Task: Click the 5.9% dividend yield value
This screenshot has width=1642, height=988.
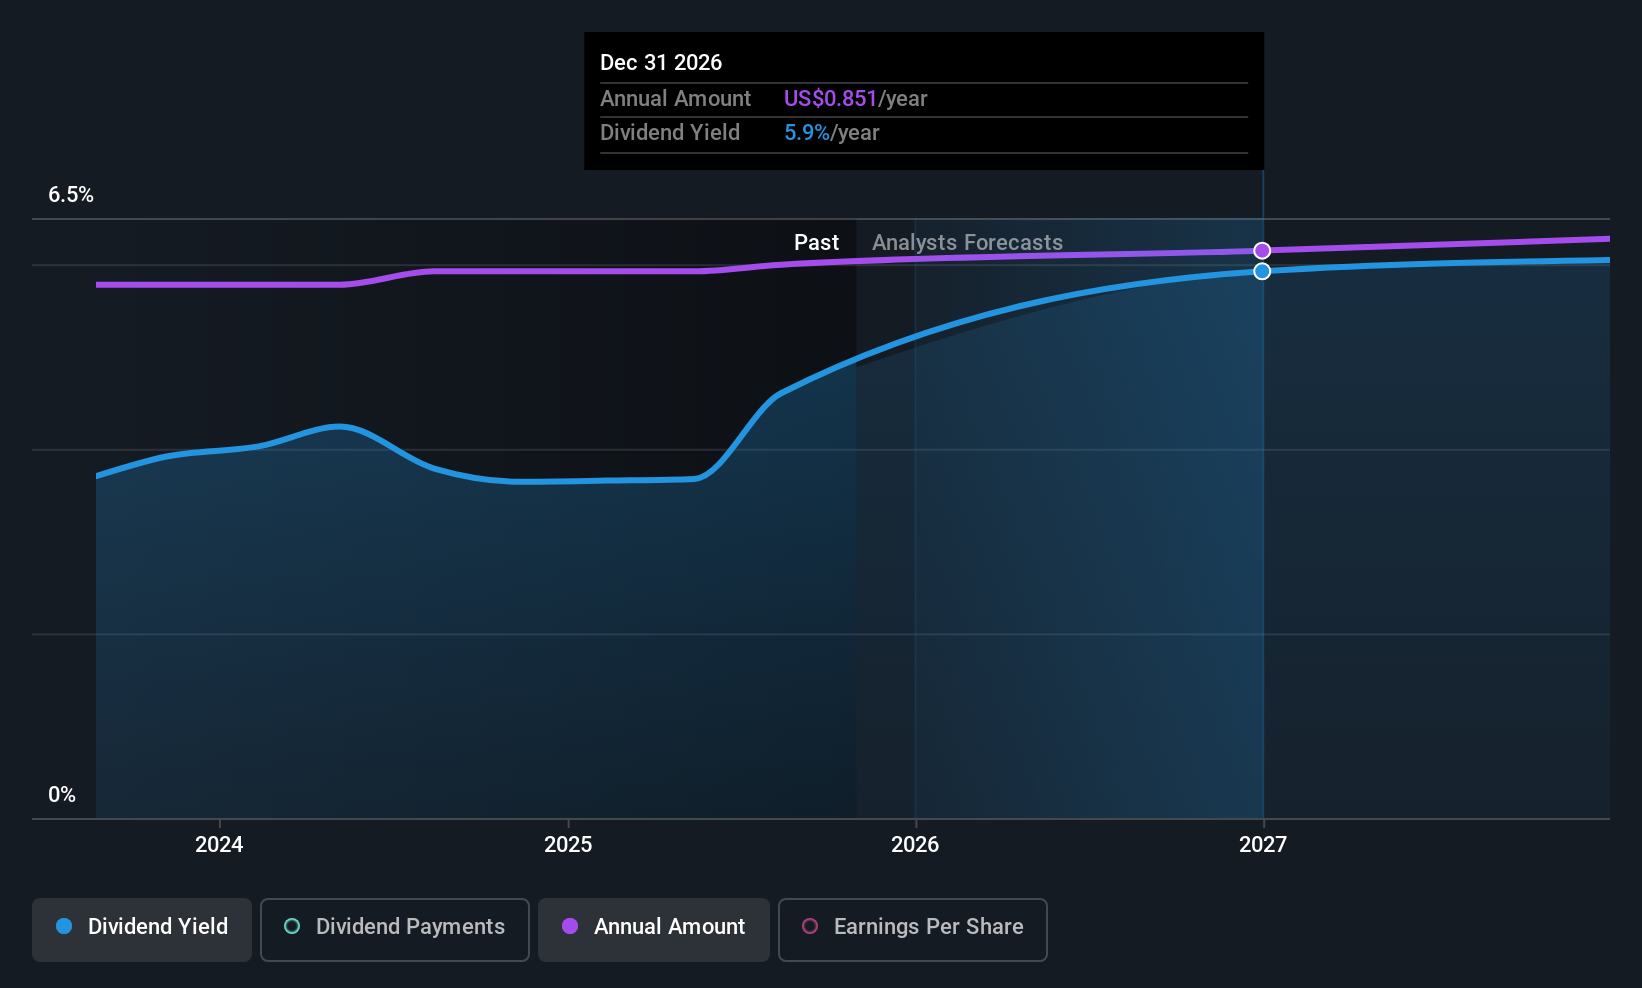Action: point(807,132)
